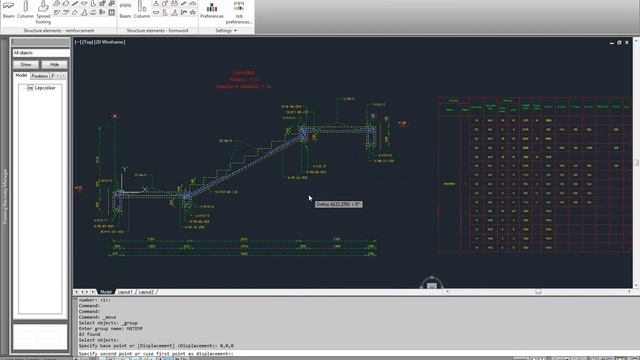Go to the previous layout tab

click(x=82, y=292)
